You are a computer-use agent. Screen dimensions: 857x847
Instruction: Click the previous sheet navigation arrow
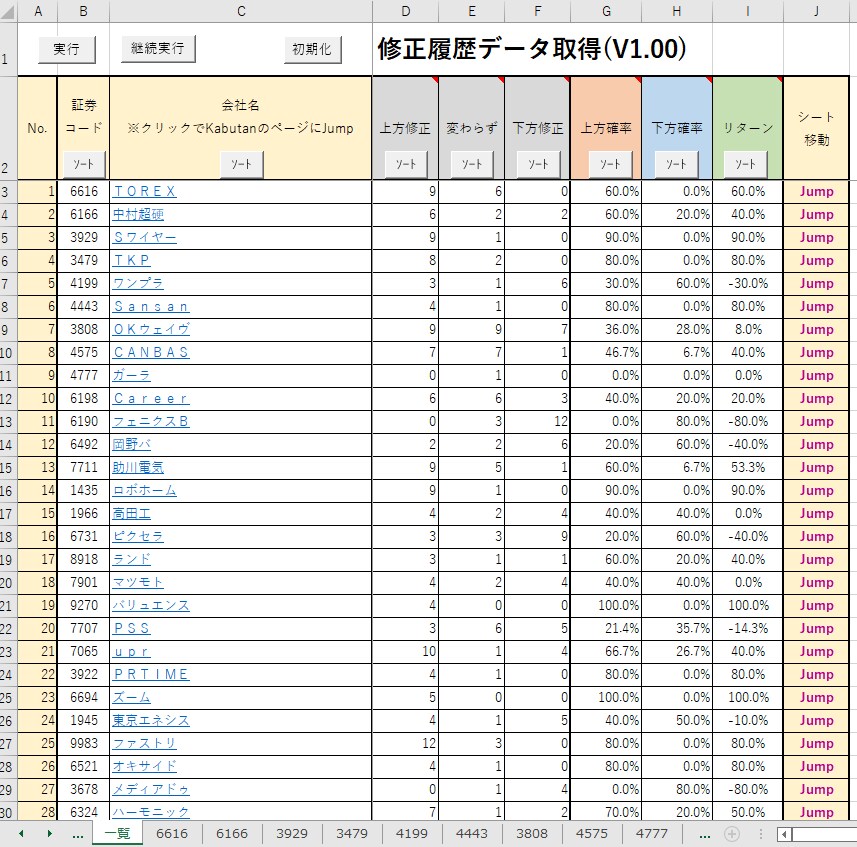[21, 834]
